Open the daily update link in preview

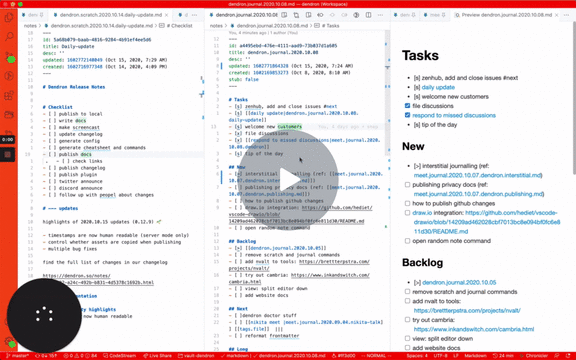click(438, 87)
